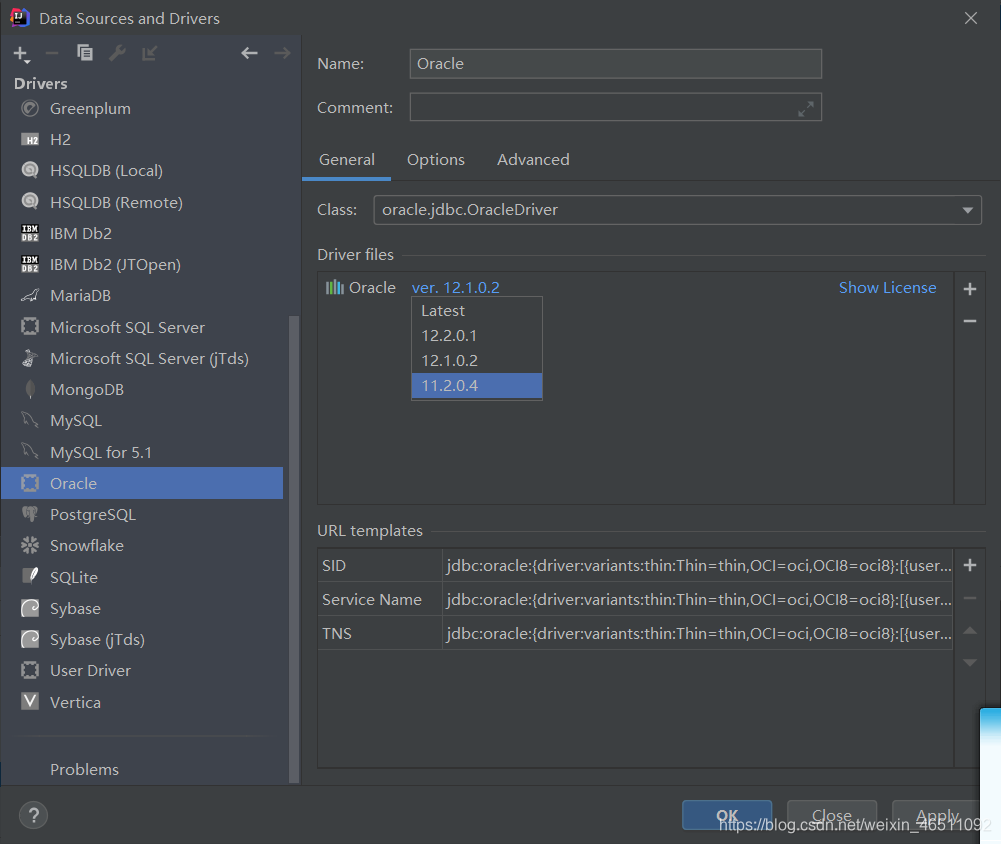Click the remove minus icon in left toolbar

tap(52, 54)
